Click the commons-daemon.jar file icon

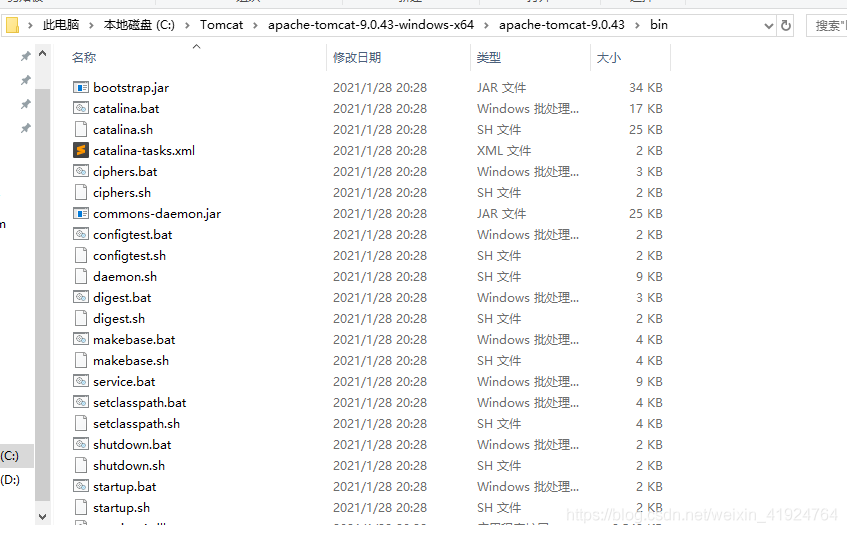point(80,213)
